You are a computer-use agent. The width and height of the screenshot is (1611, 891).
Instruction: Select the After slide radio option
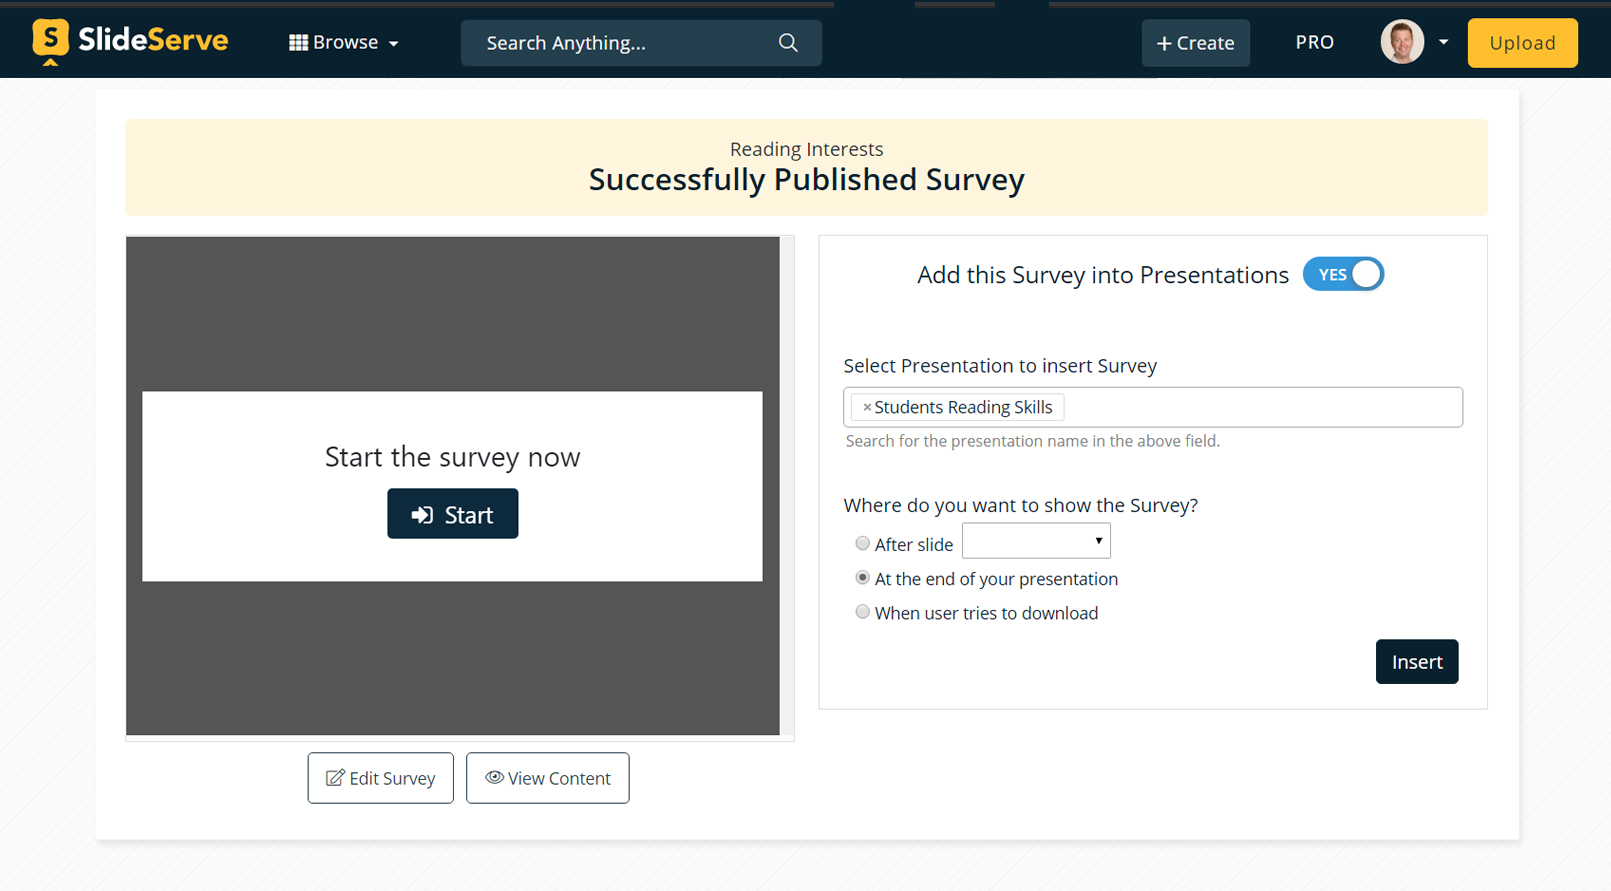862,544
